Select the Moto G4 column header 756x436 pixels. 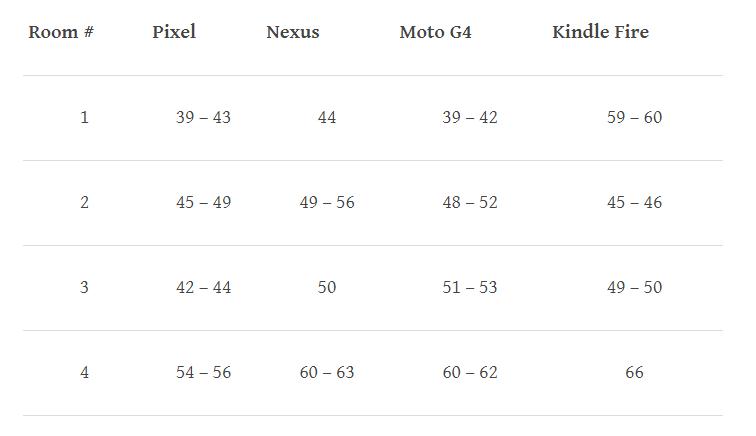(x=435, y=32)
